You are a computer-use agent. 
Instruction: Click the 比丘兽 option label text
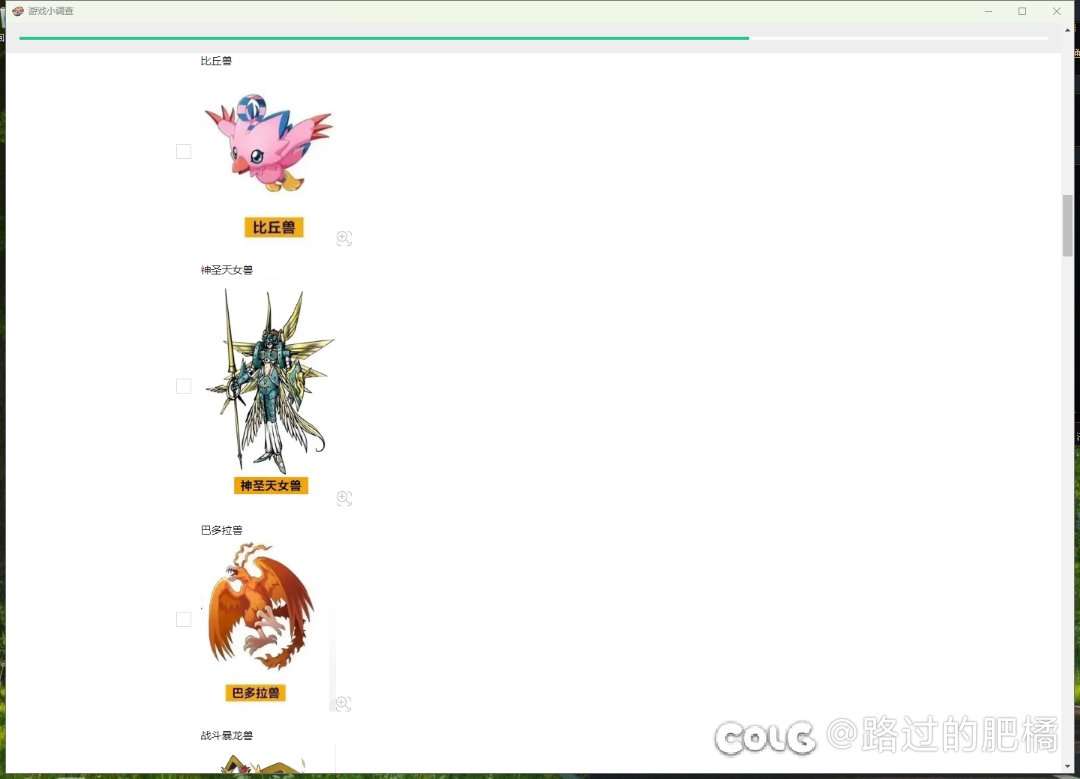(216, 61)
